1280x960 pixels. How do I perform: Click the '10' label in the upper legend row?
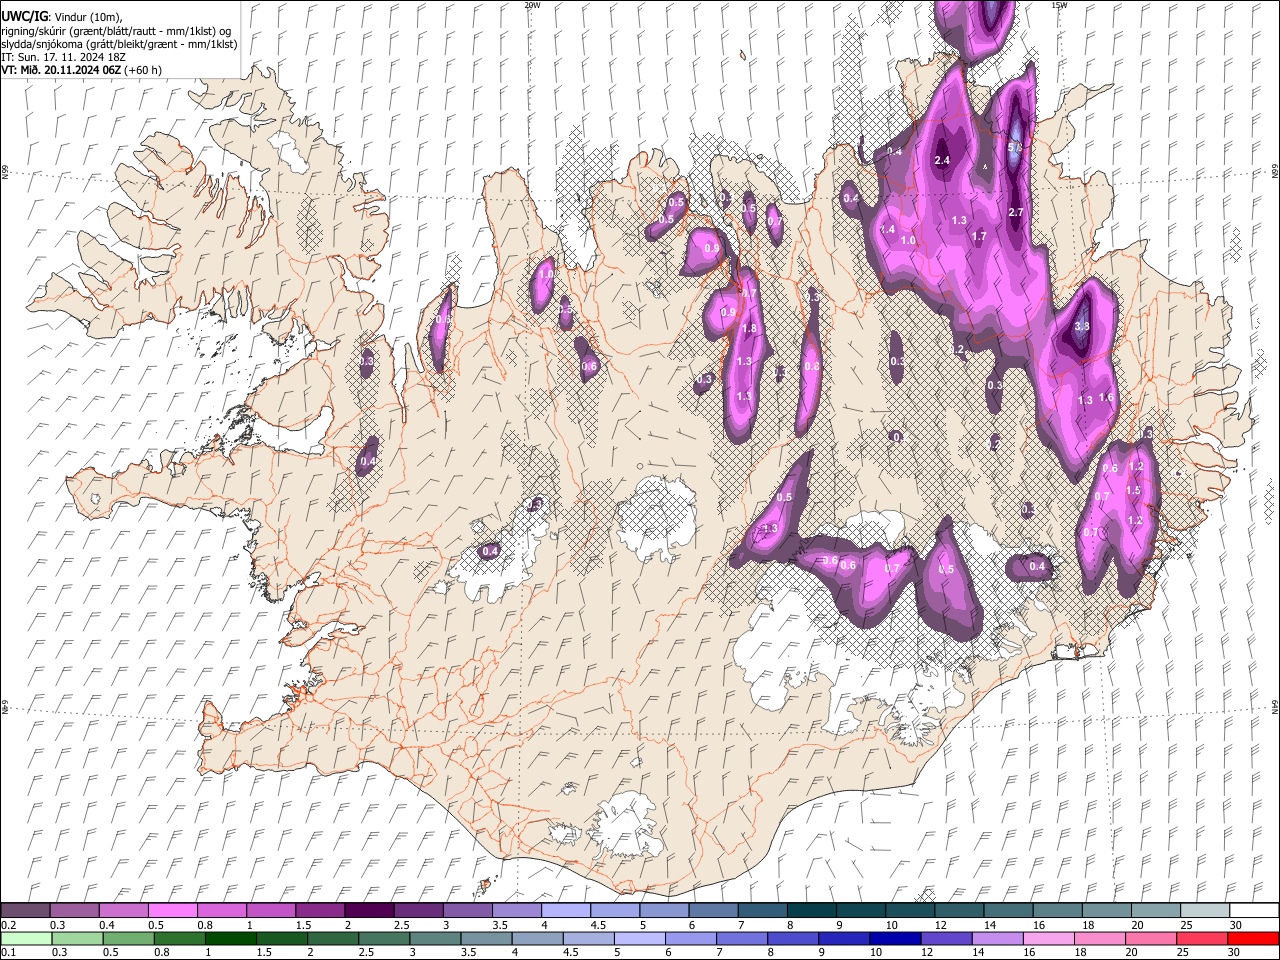pos(891,925)
